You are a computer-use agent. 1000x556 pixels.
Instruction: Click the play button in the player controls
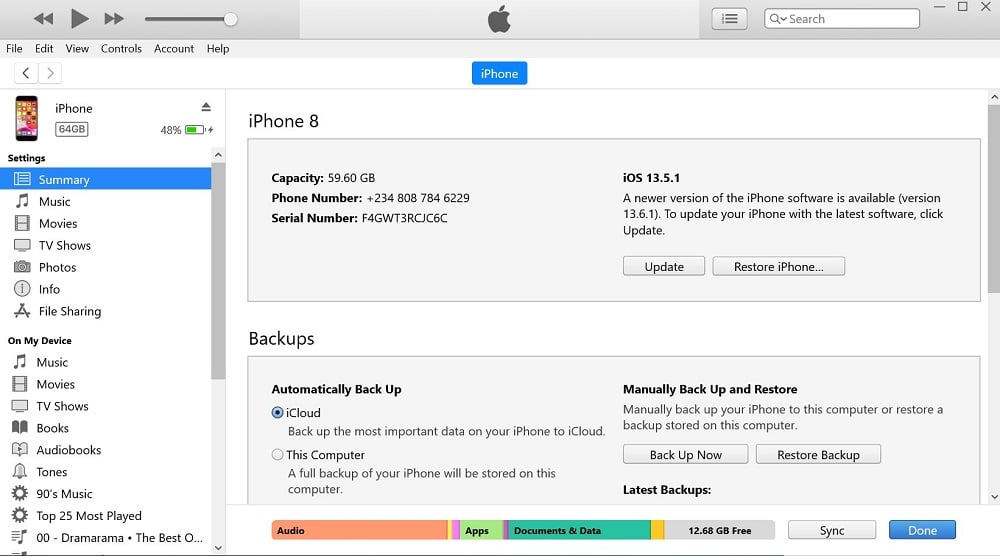79,18
